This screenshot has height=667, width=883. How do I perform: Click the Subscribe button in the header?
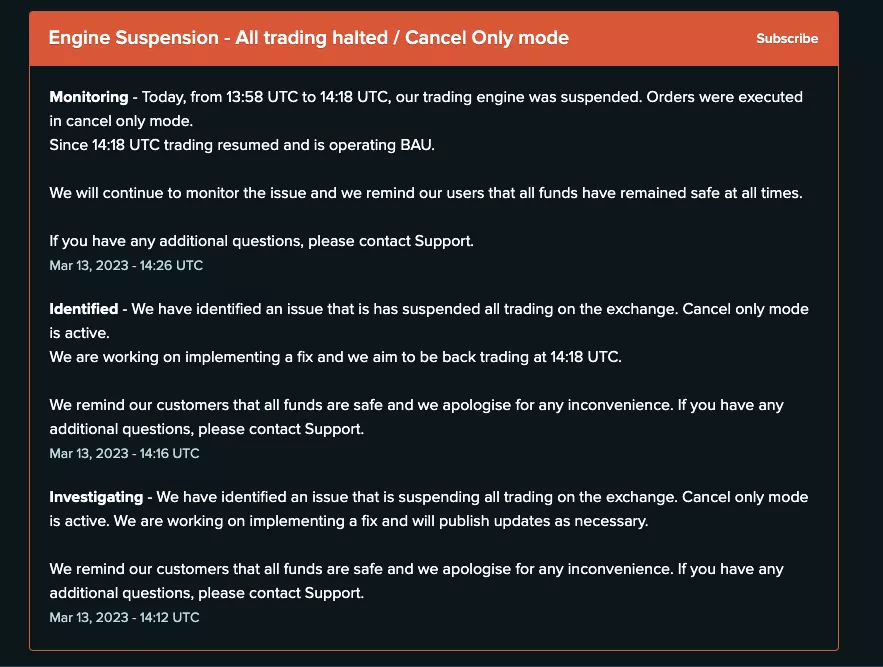pyautogui.click(x=786, y=39)
